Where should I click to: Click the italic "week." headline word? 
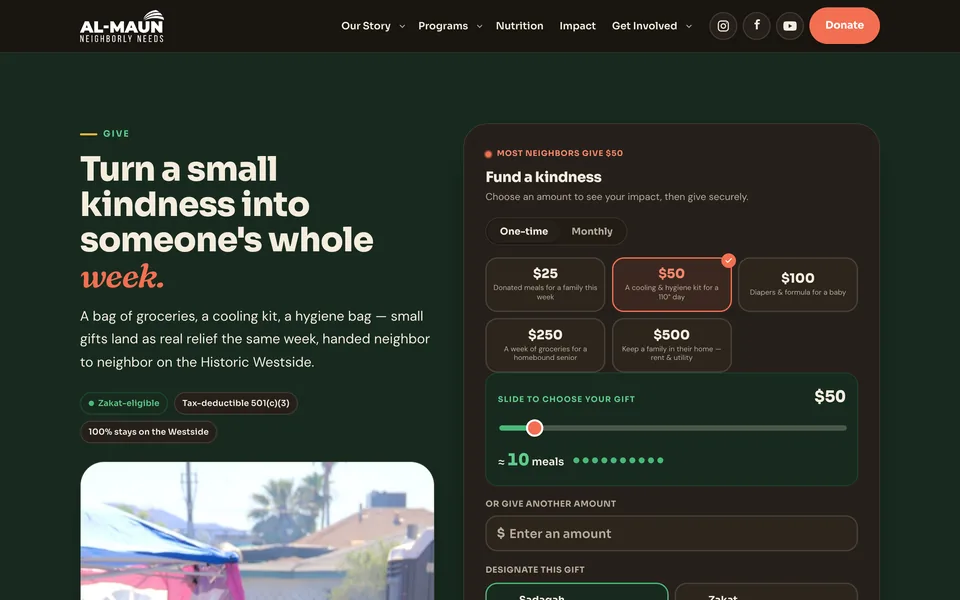pos(122,276)
